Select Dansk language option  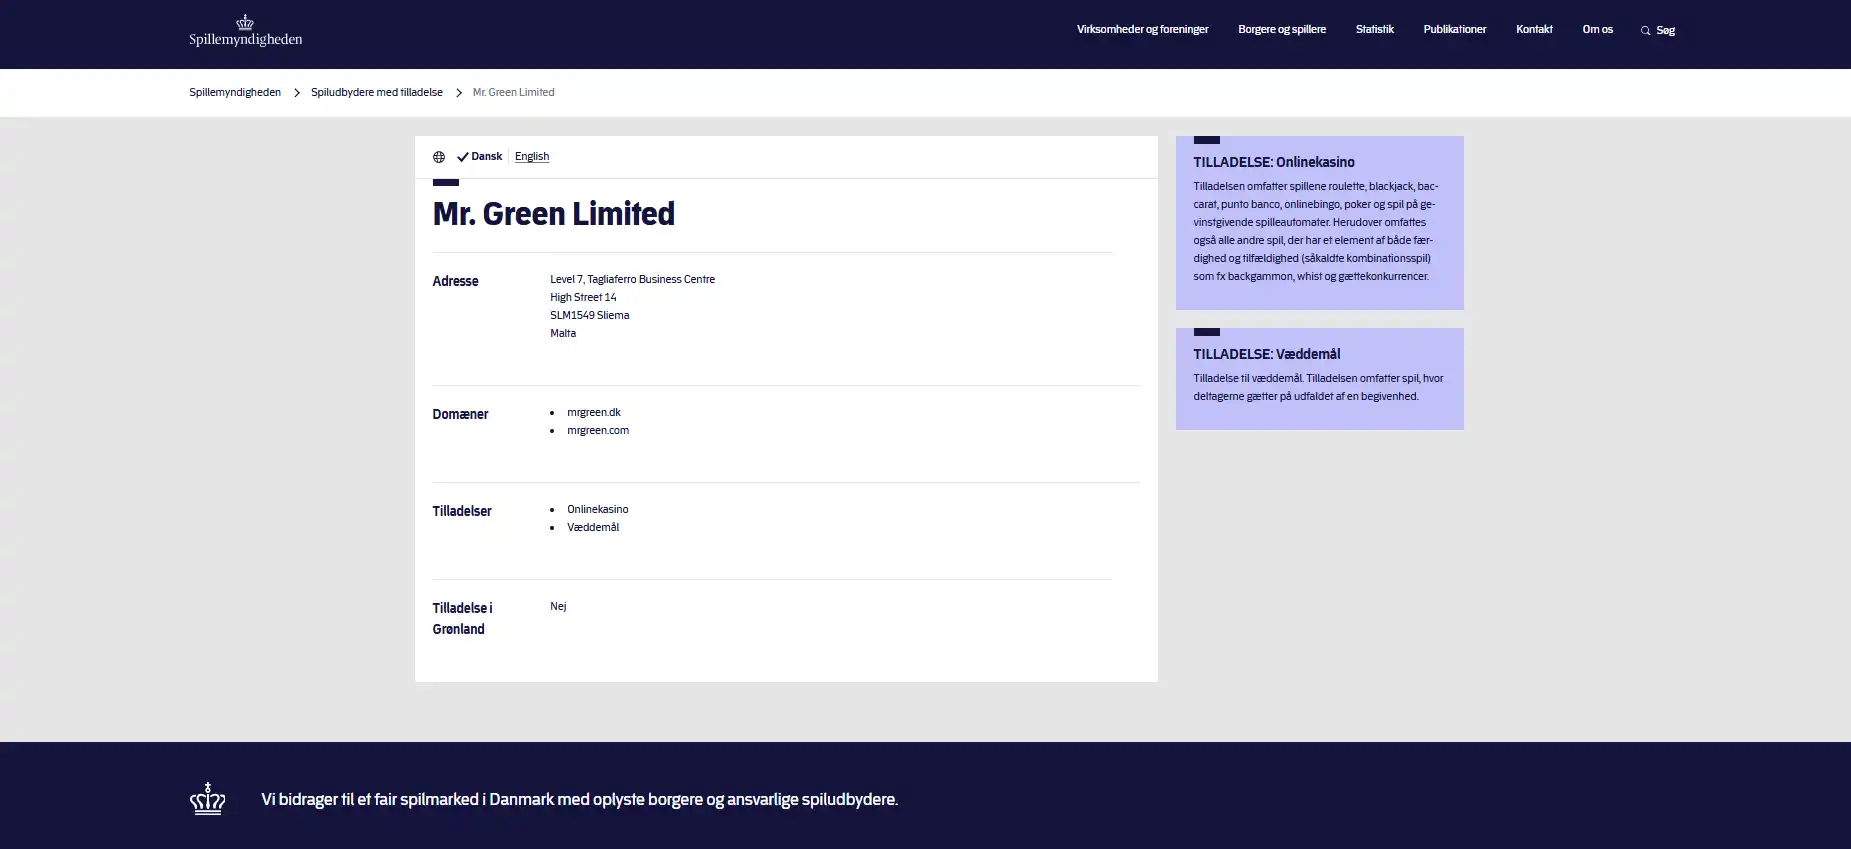tap(487, 157)
